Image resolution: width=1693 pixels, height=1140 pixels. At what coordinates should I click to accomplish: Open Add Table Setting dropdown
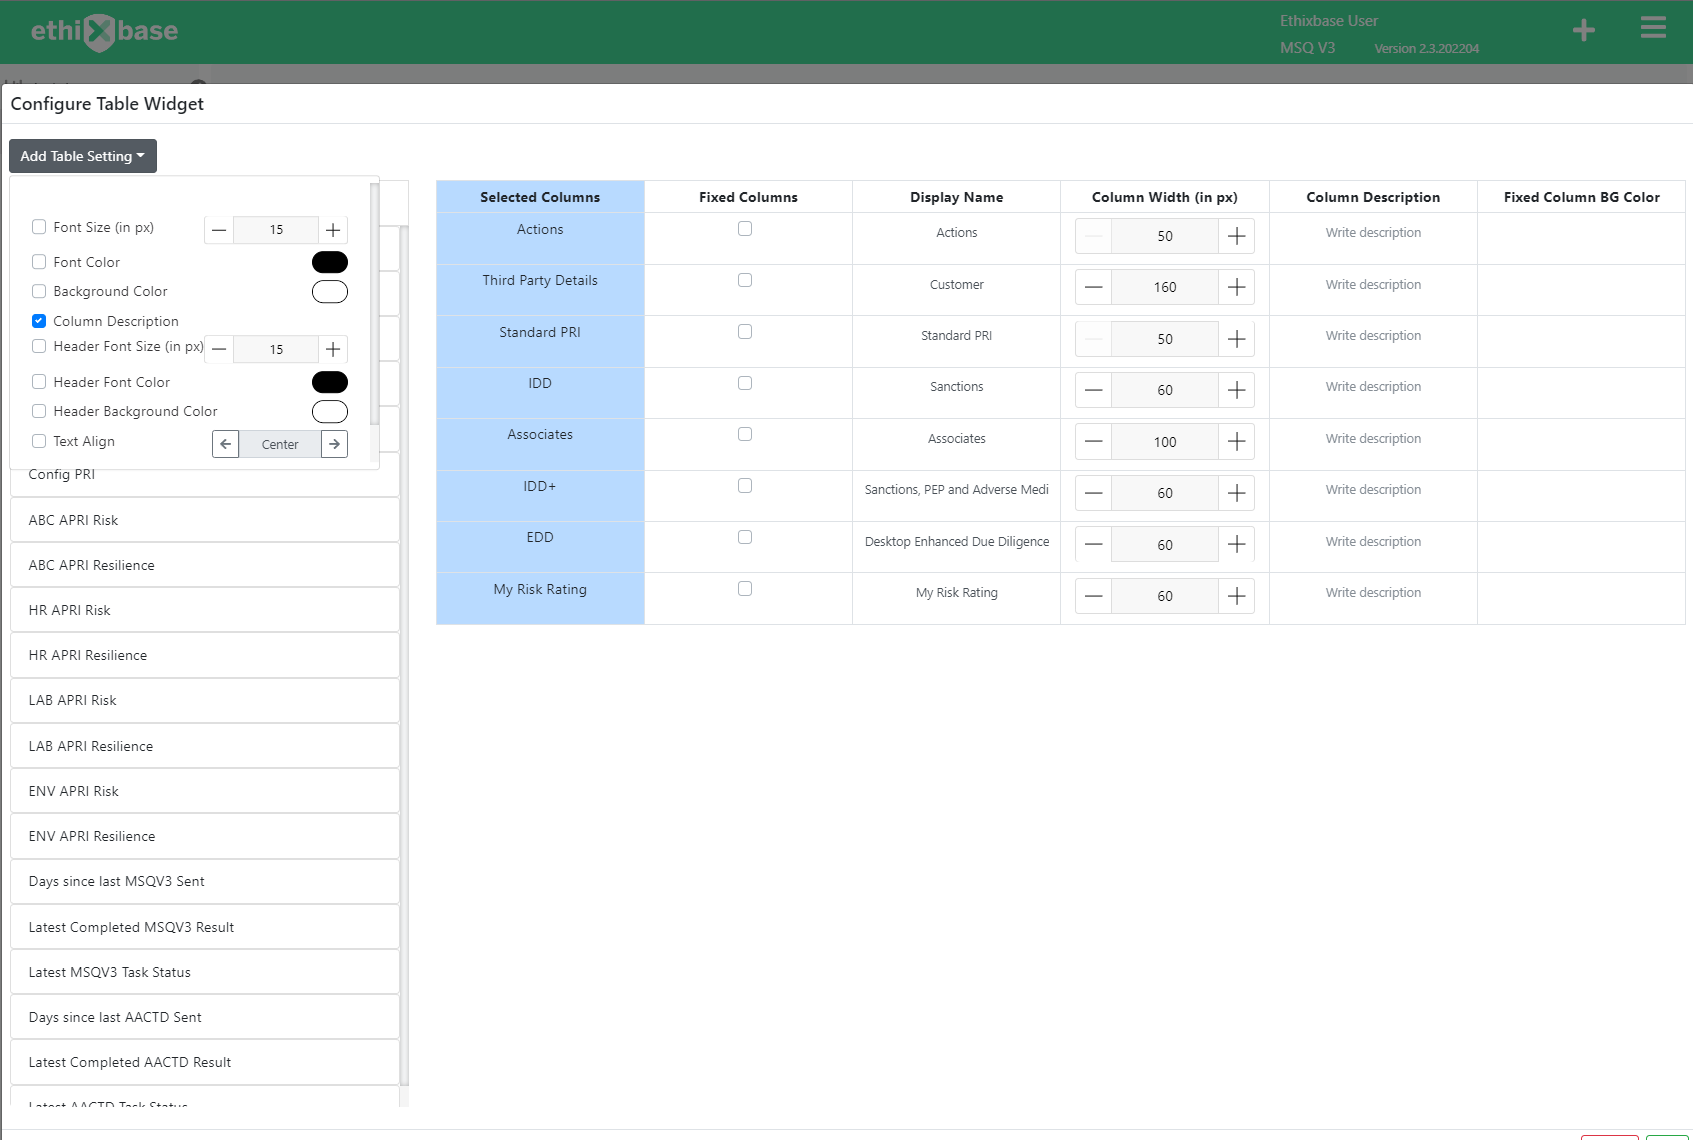point(83,156)
